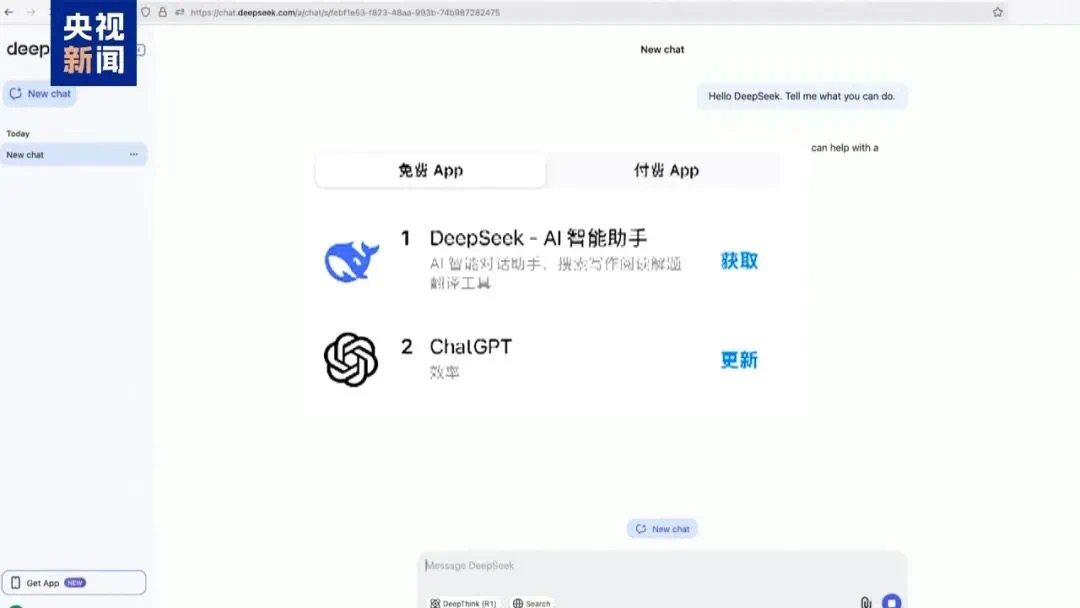The width and height of the screenshot is (1080, 608).
Task: Click the browser back arrow
Action: (8, 11)
